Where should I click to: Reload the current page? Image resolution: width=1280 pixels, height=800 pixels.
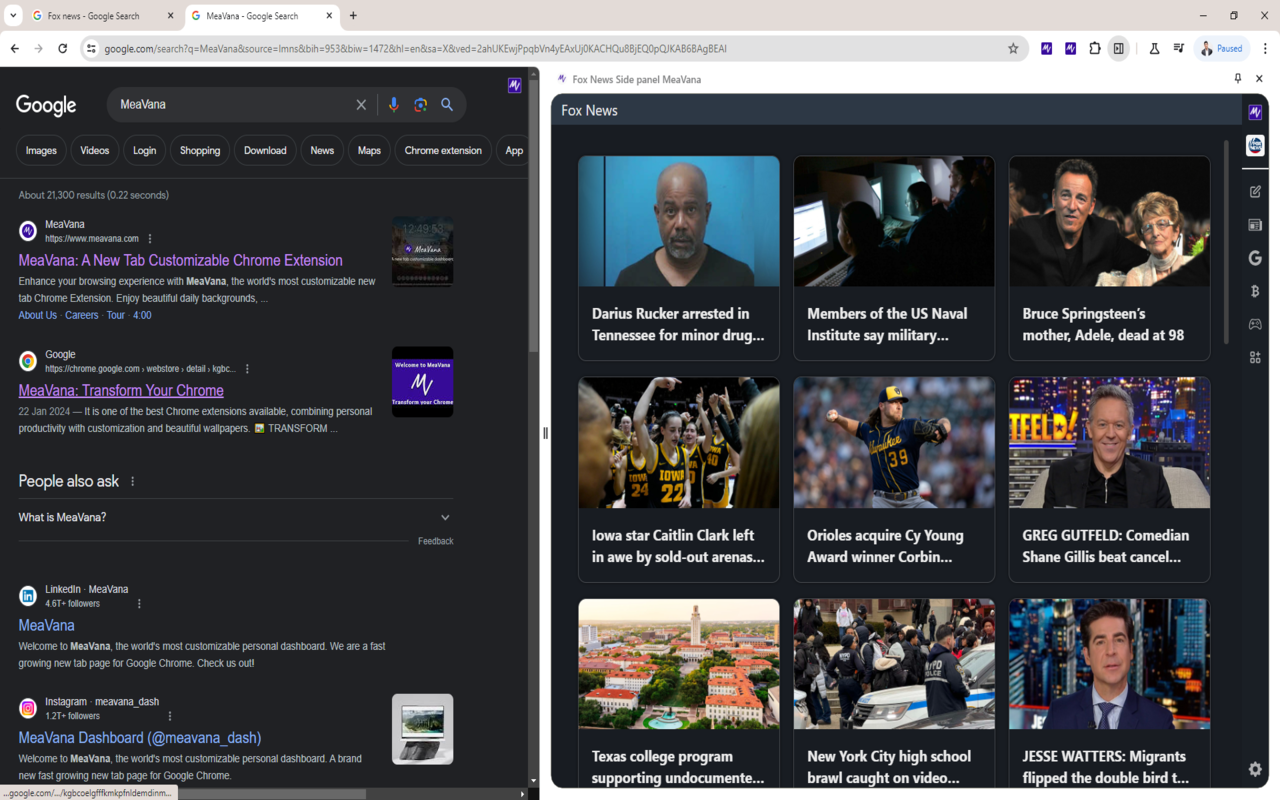(x=62, y=48)
